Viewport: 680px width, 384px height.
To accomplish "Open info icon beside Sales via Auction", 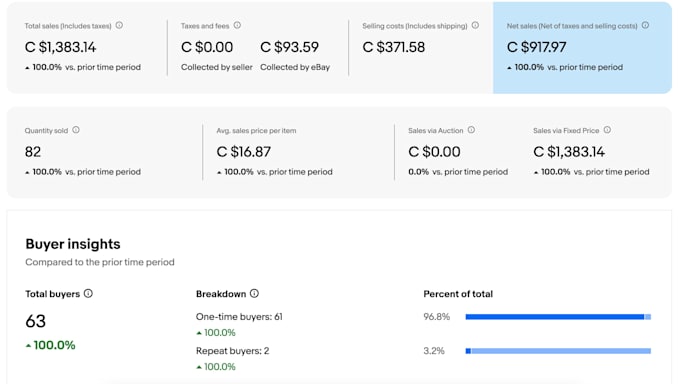I will click(x=471, y=130).
